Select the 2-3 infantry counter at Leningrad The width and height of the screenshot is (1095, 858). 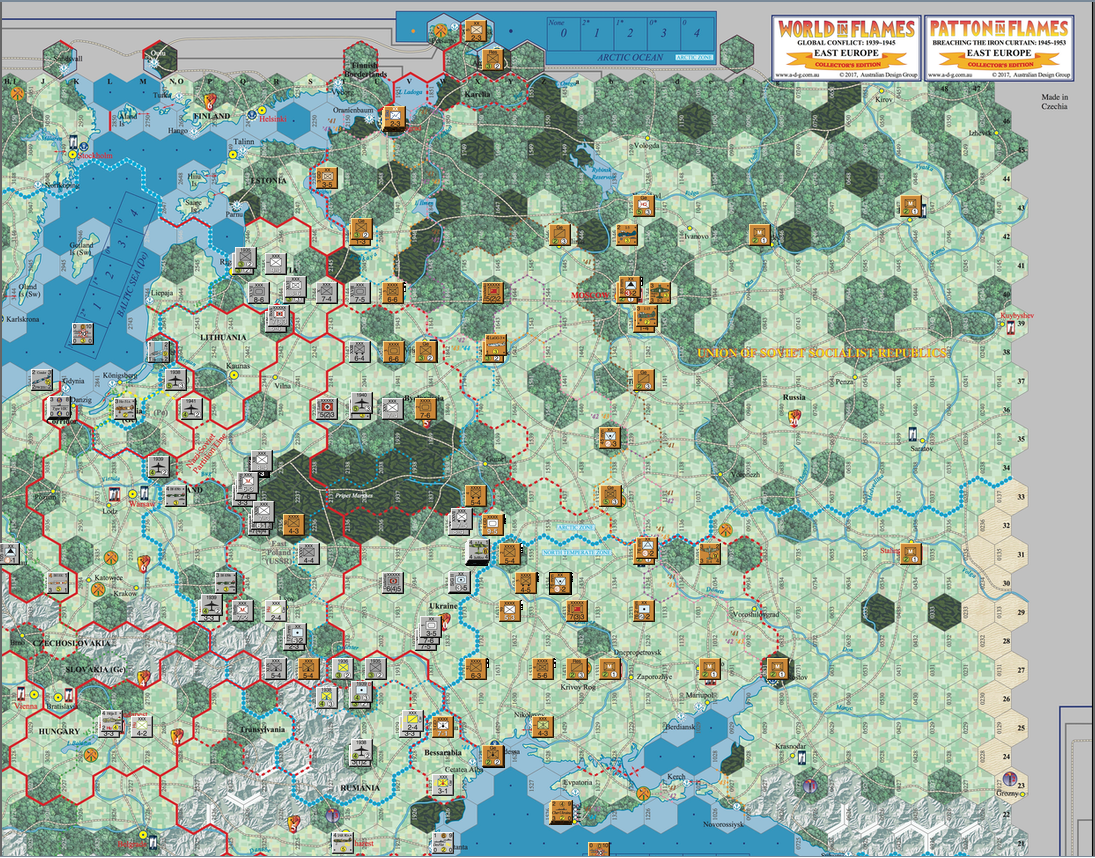395,119
